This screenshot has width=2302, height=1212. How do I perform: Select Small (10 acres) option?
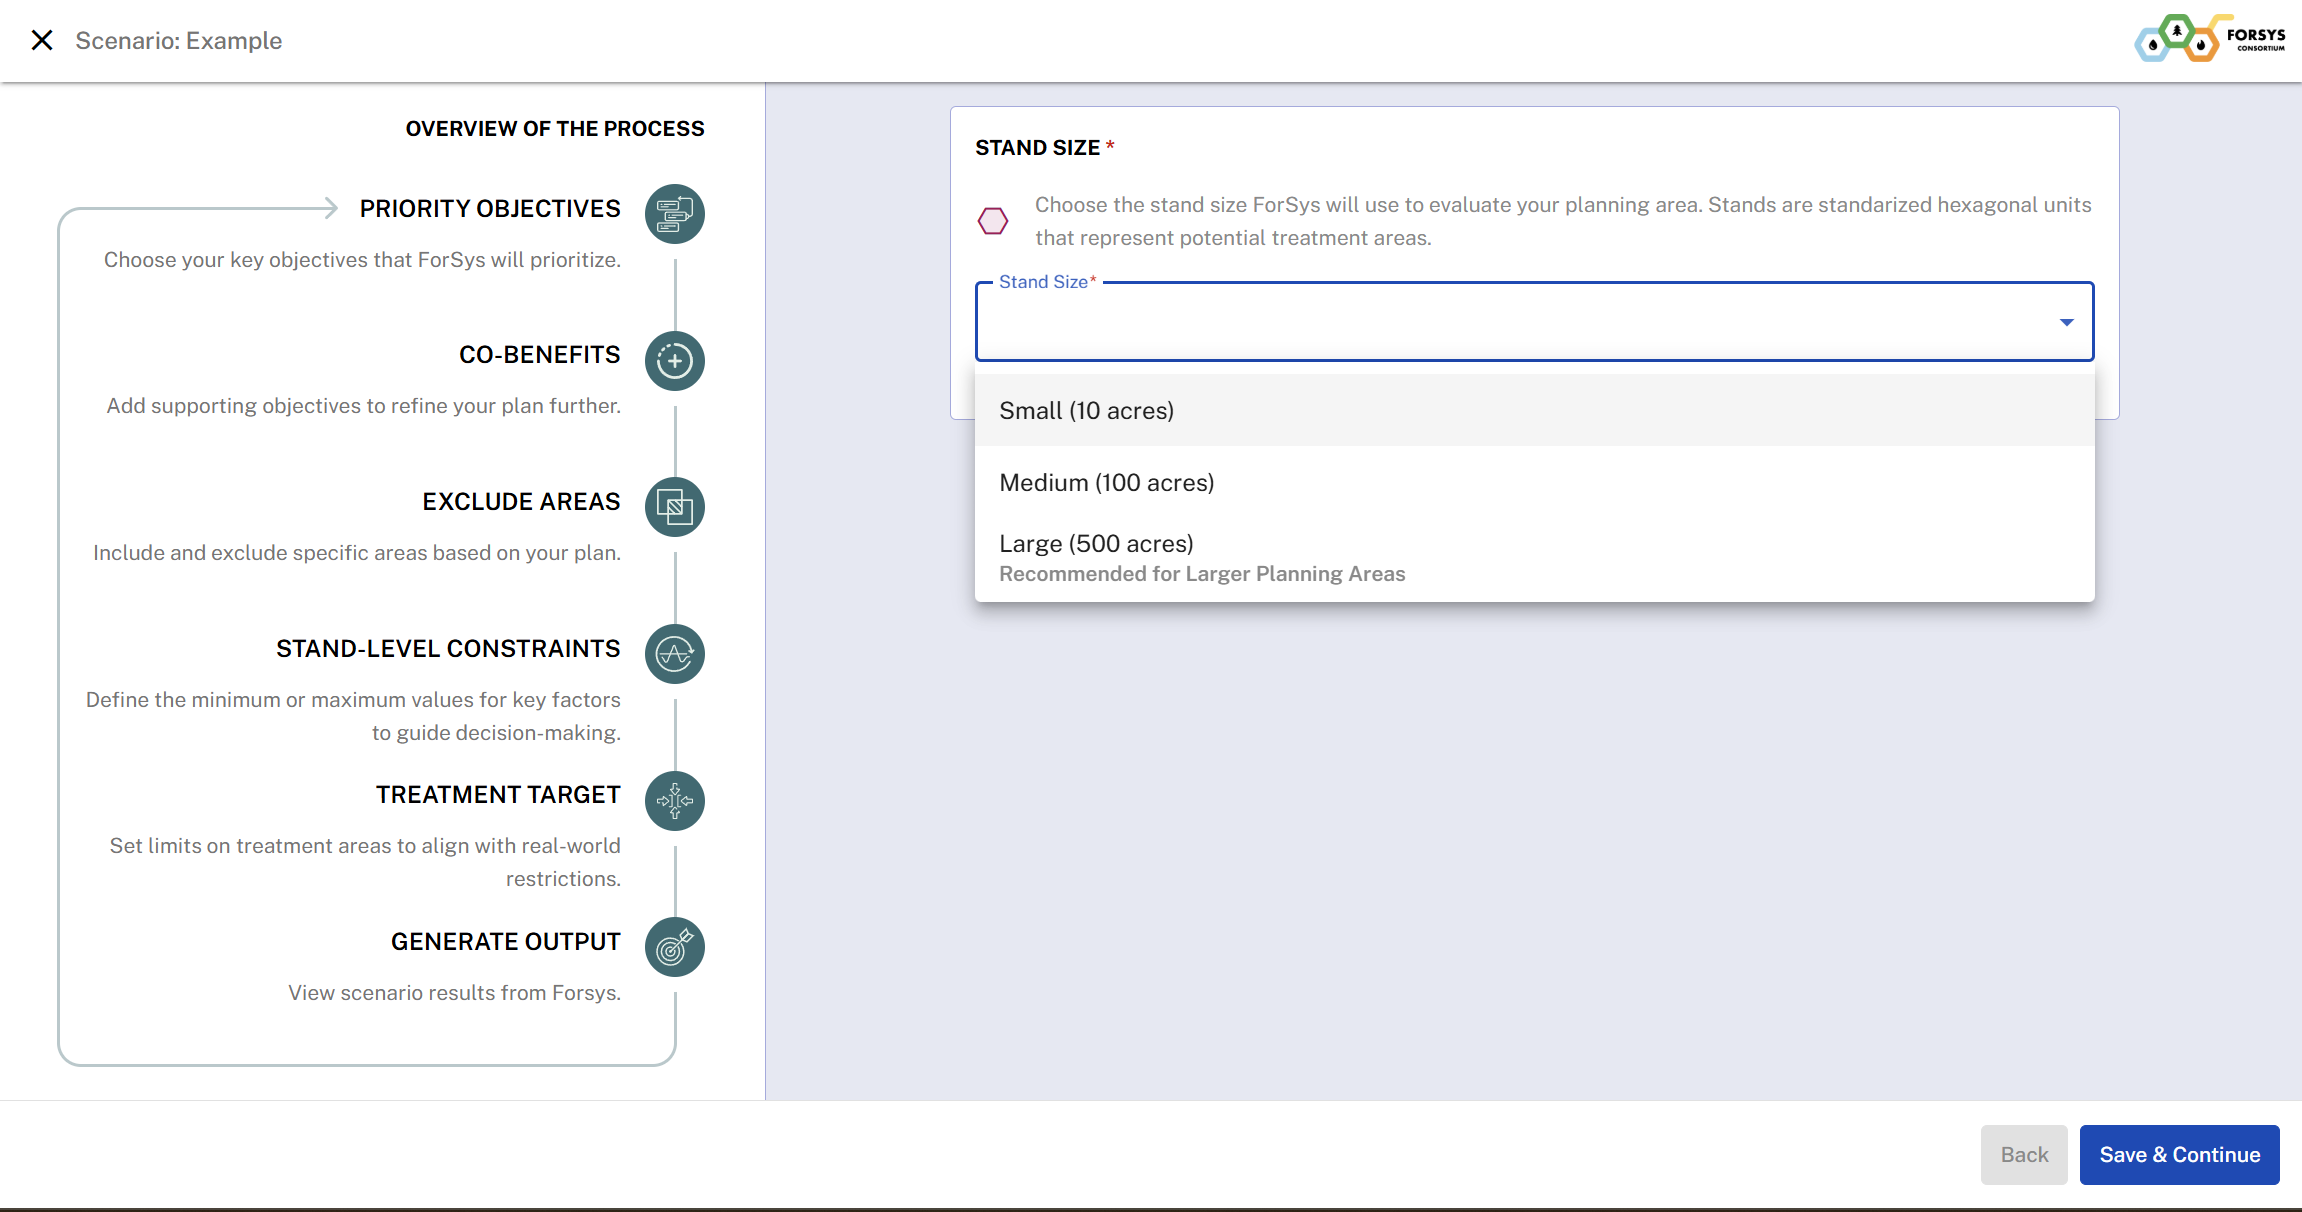pos(1086,411)
